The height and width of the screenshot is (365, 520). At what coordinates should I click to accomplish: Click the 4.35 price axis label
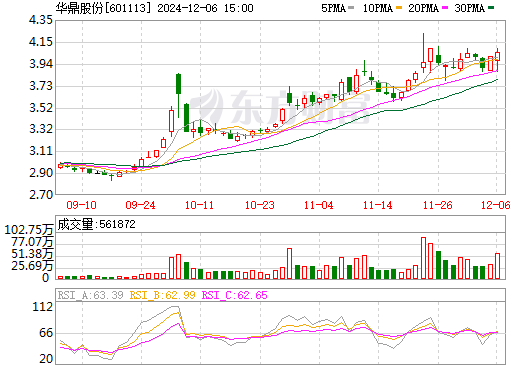tap(41, 20)
